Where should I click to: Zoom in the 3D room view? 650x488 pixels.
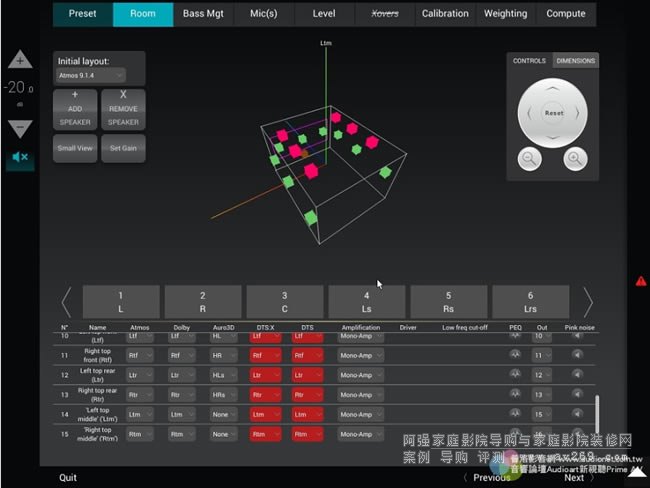[575, 158]
